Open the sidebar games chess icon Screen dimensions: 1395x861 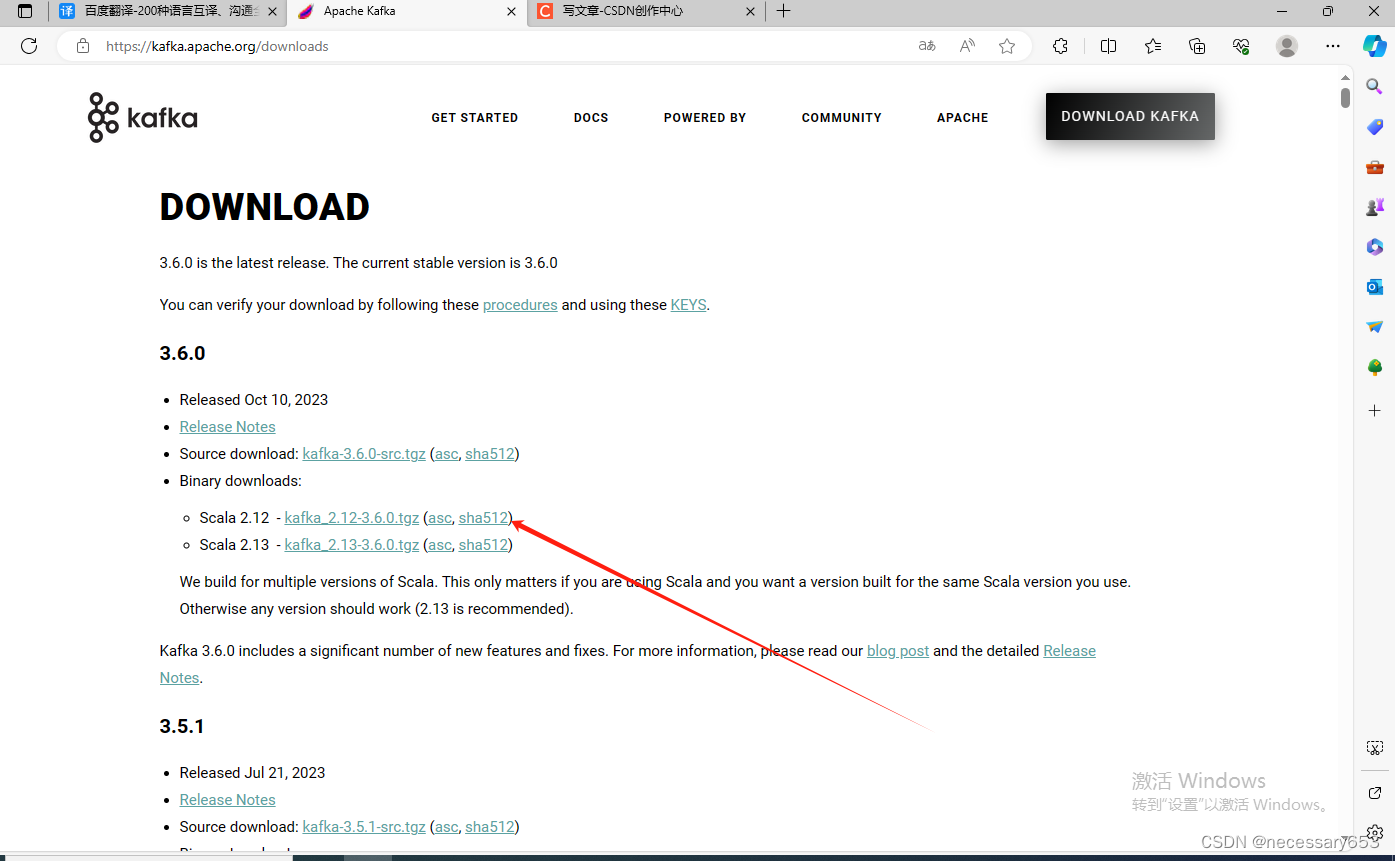pyautogui.click(x=1375, y=207)
